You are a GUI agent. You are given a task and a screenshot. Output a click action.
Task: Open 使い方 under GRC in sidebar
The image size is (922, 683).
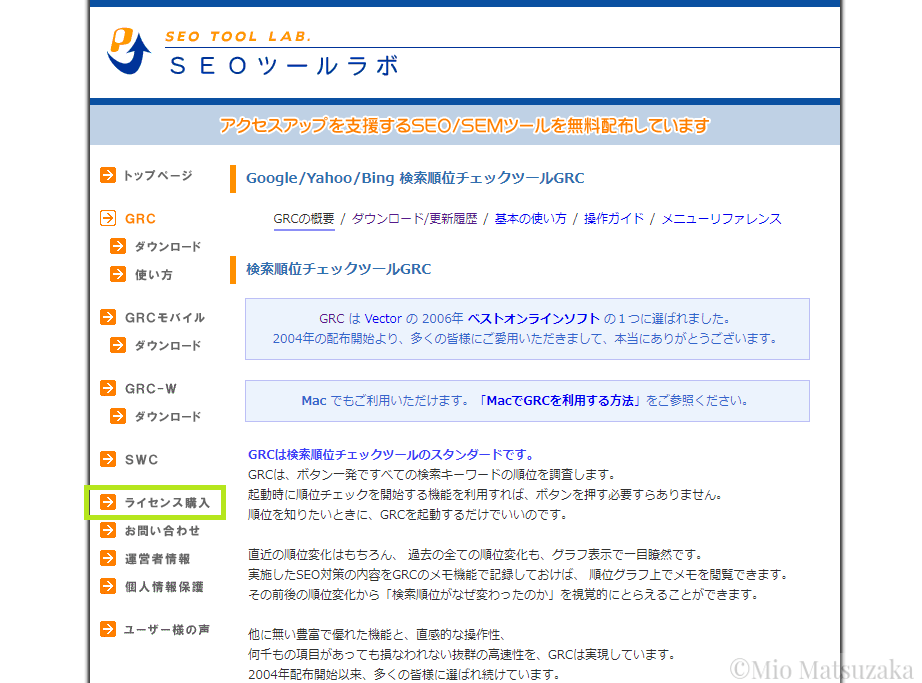tap(153, 274)
